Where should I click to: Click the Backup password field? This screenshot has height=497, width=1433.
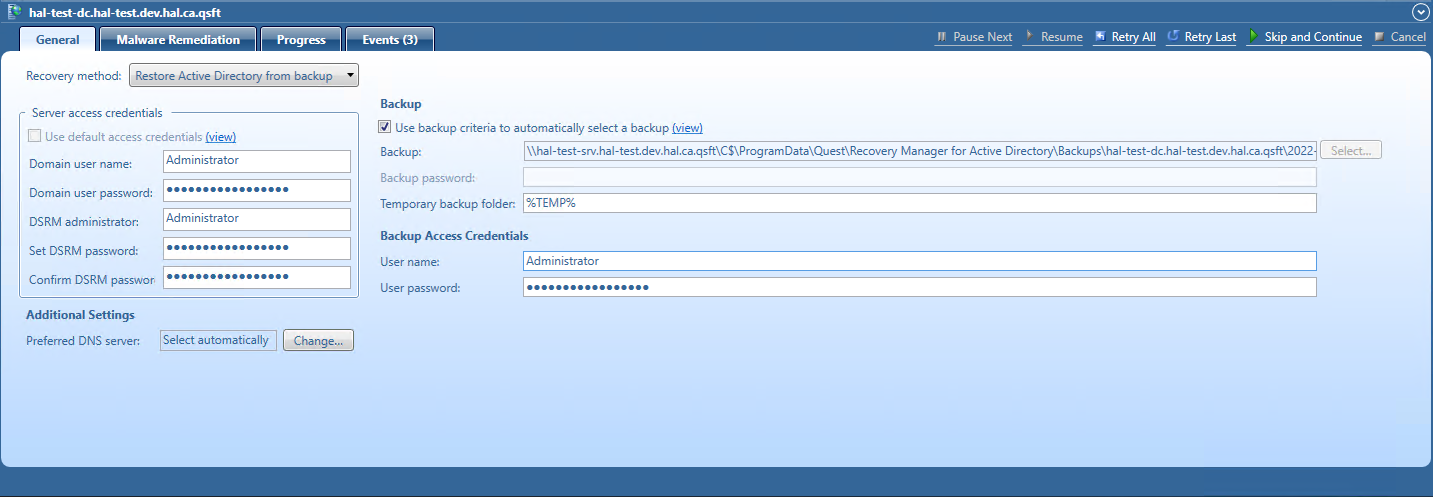click(920, 177)
